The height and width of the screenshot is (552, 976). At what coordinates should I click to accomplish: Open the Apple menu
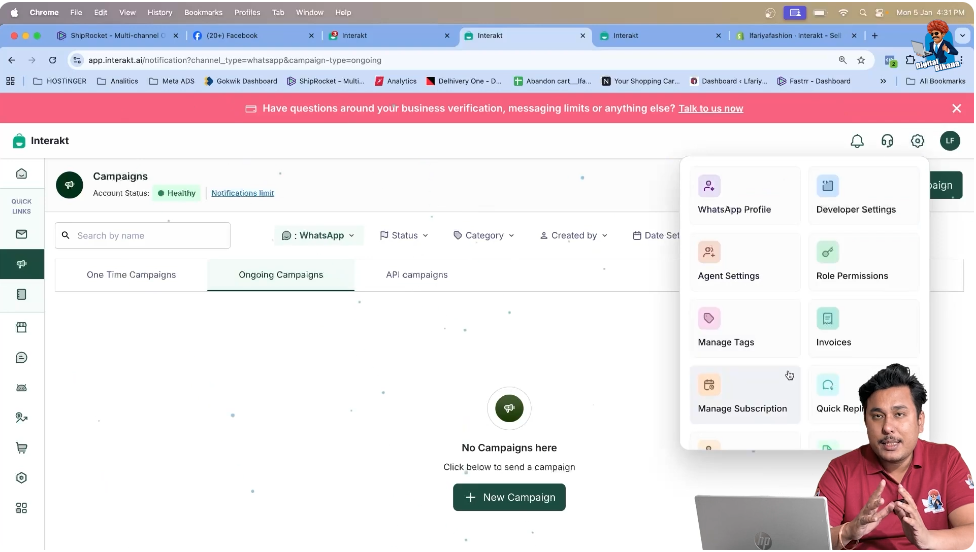14,12
